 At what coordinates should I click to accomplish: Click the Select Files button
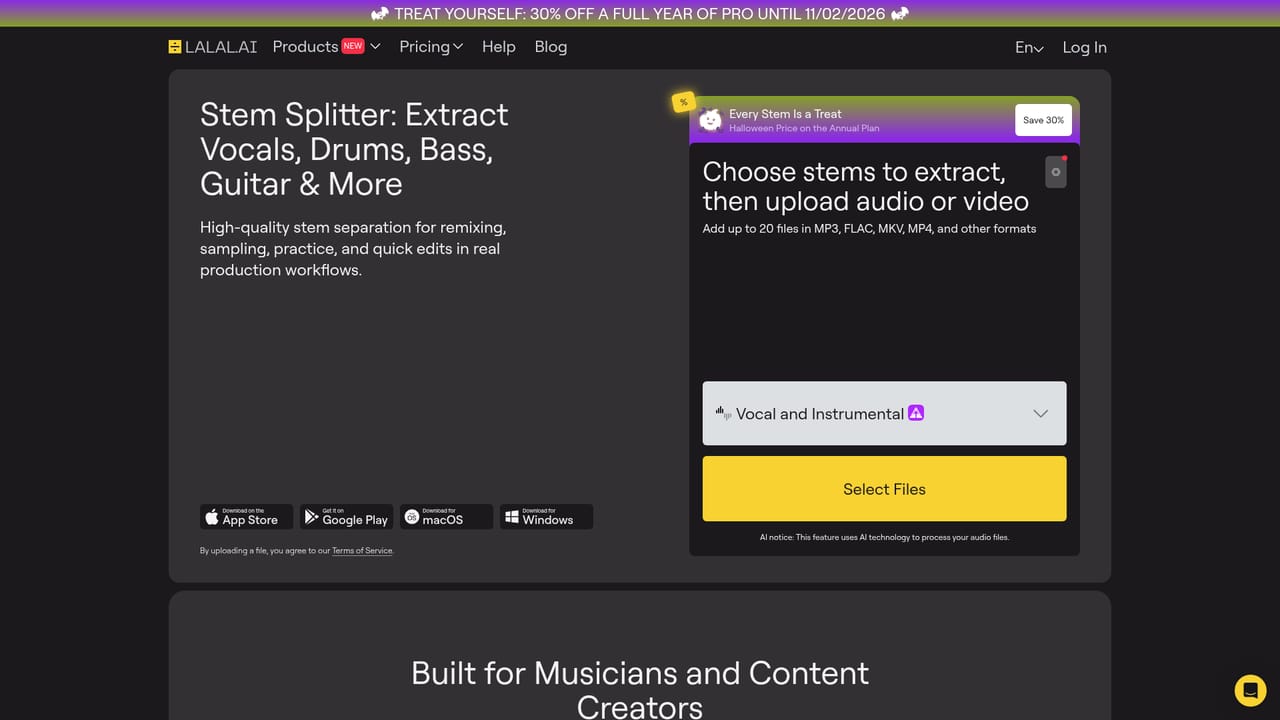tap(884, 489)
